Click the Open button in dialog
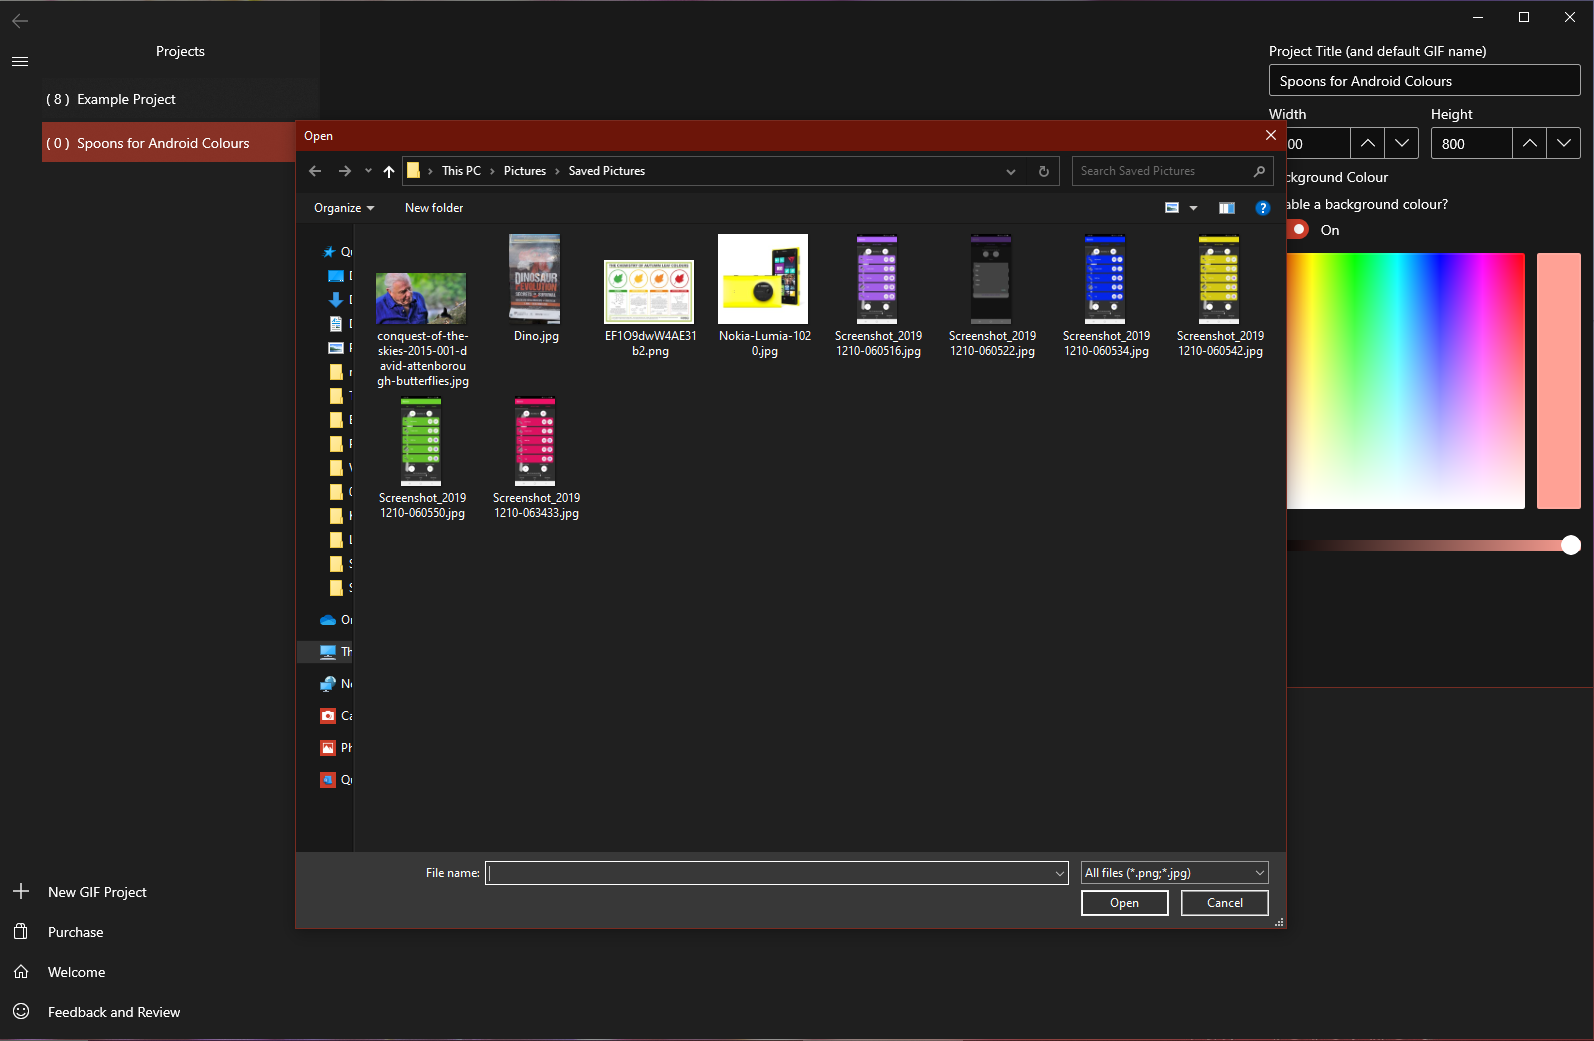 click(1125, 903)
